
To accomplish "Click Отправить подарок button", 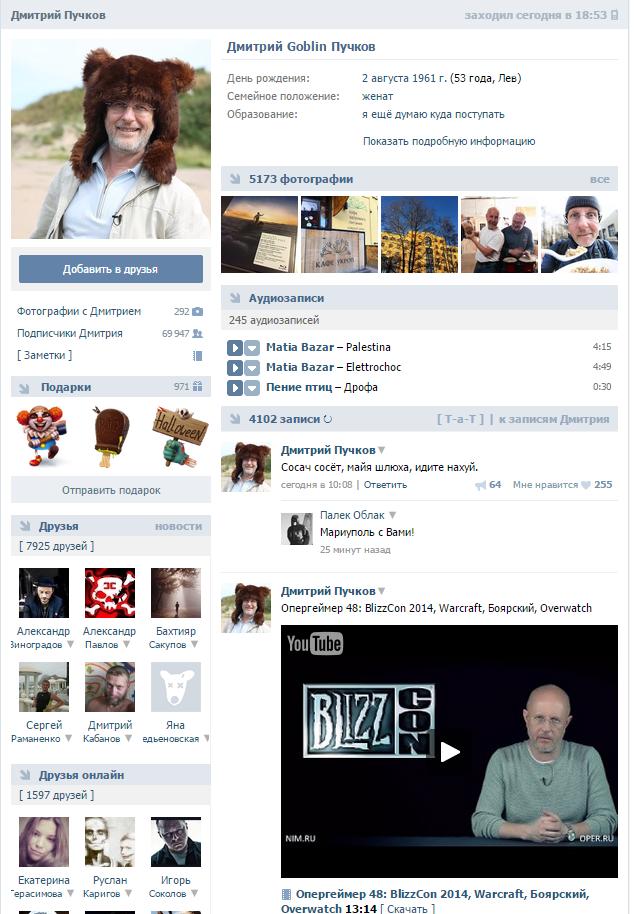I will 111,490.
